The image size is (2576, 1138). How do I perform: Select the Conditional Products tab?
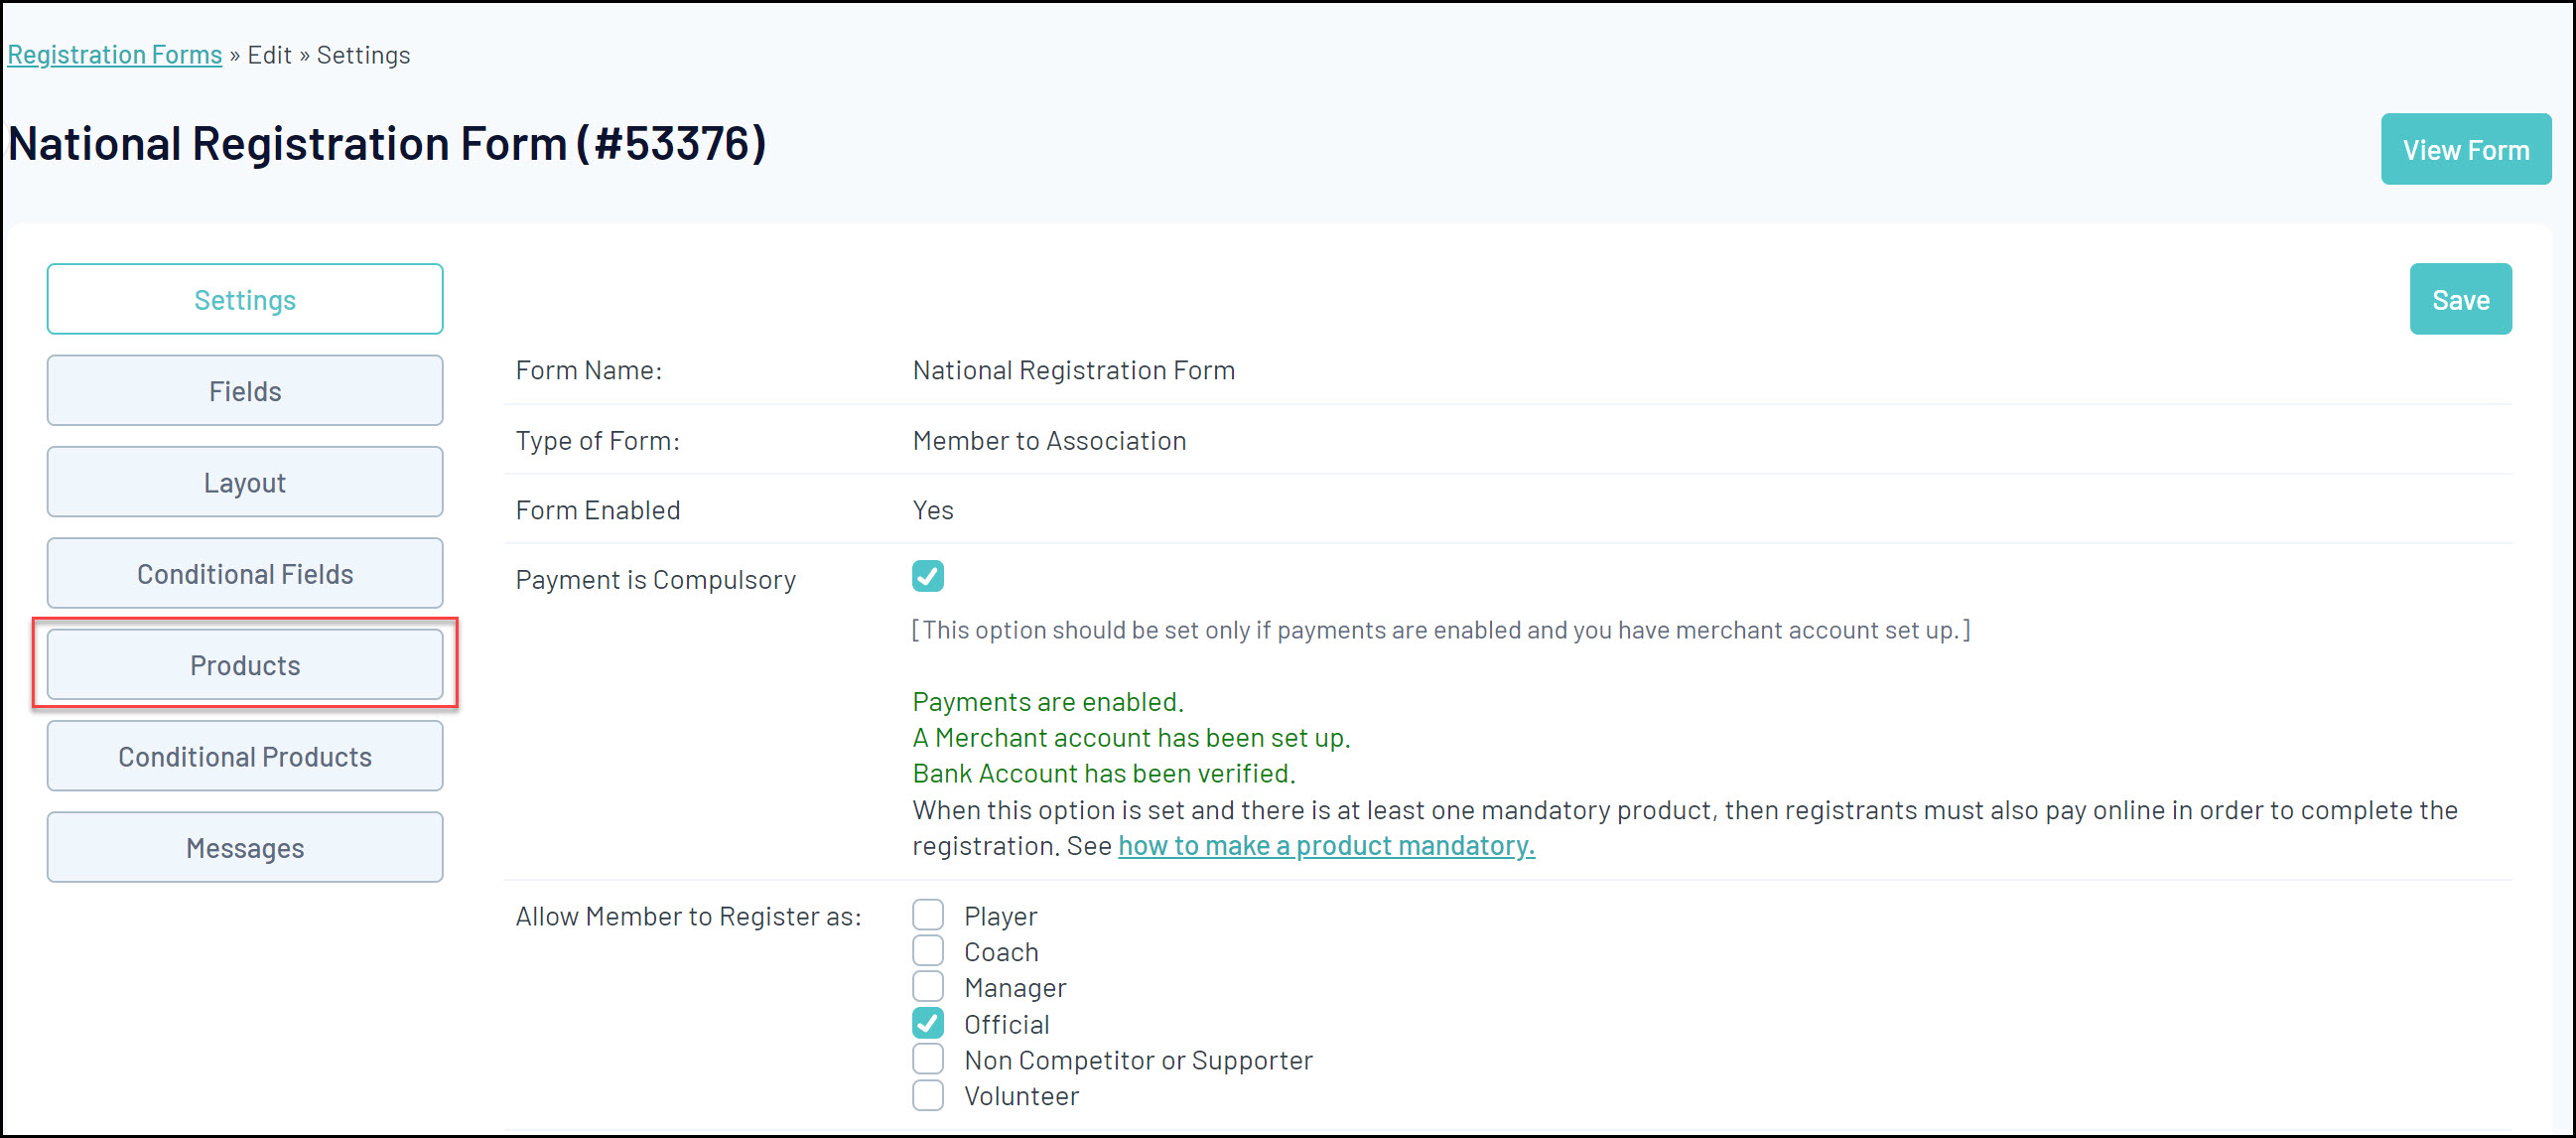point(244,757)
